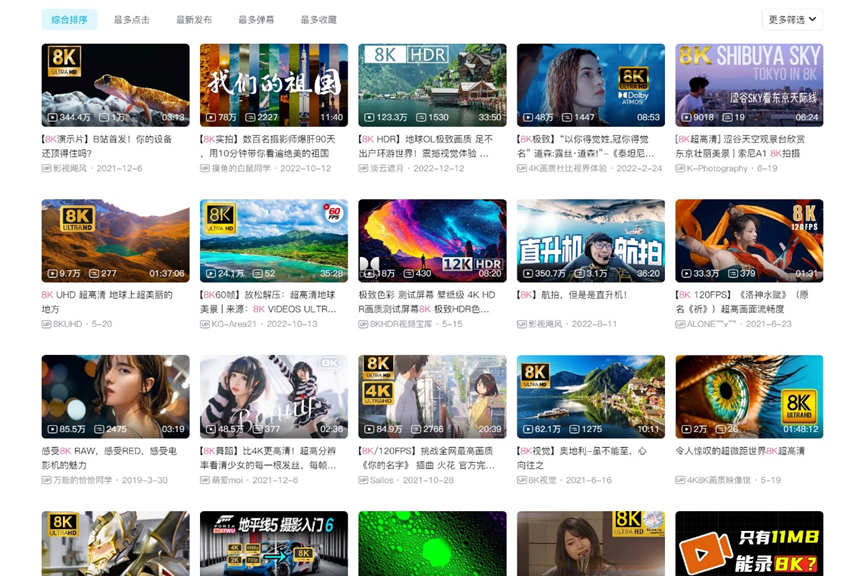Sort results by 最多收藏
Viewport: 865px width, 576px height.
(x=319, y=20)
